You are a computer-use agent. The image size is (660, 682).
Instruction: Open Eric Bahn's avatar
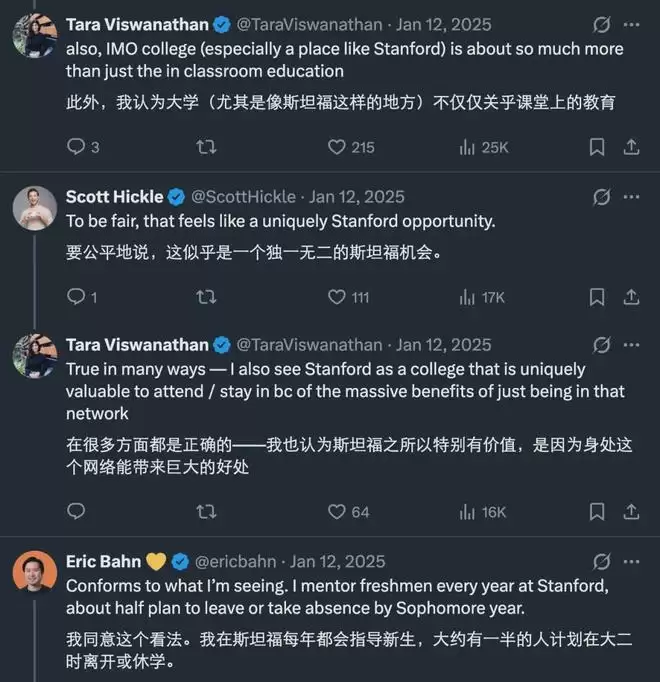tap(35, 573)
